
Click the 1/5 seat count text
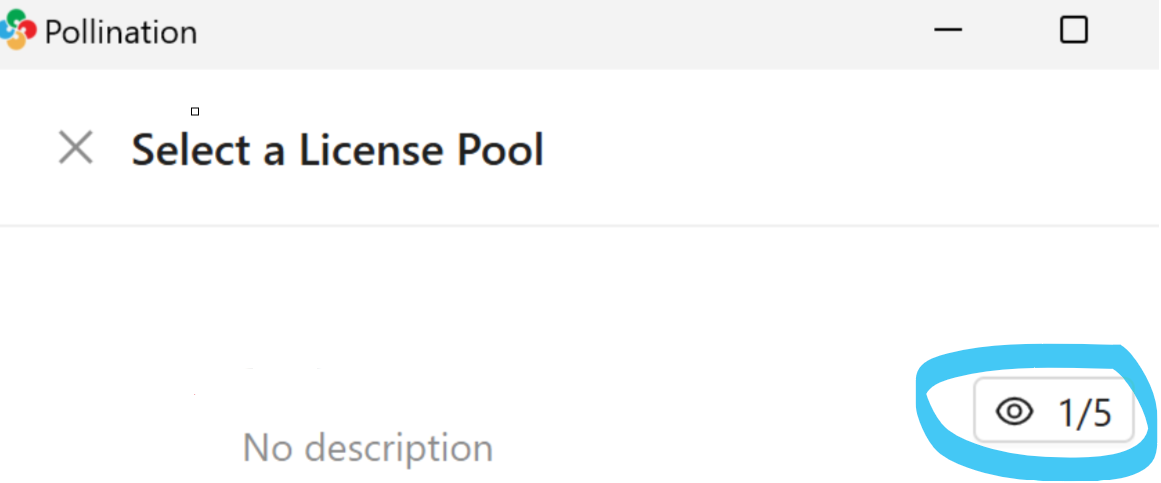tap(1085, 412)
